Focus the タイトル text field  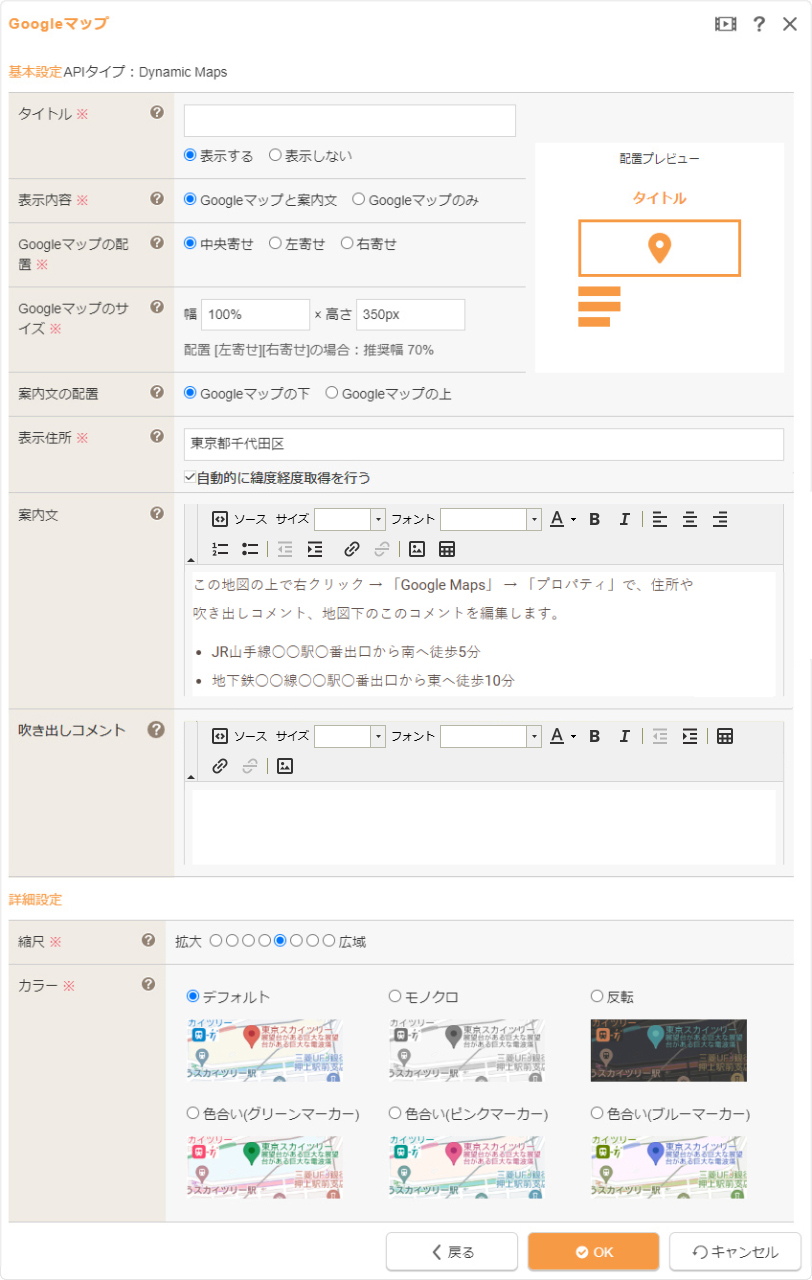click(350, 120)
